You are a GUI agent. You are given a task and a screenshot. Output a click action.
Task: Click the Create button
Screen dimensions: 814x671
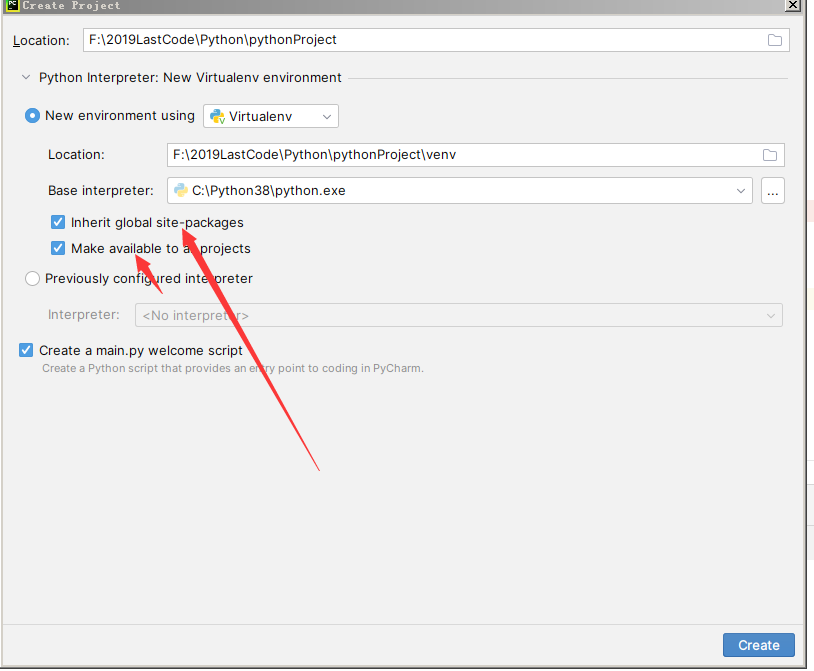(758, 645)
